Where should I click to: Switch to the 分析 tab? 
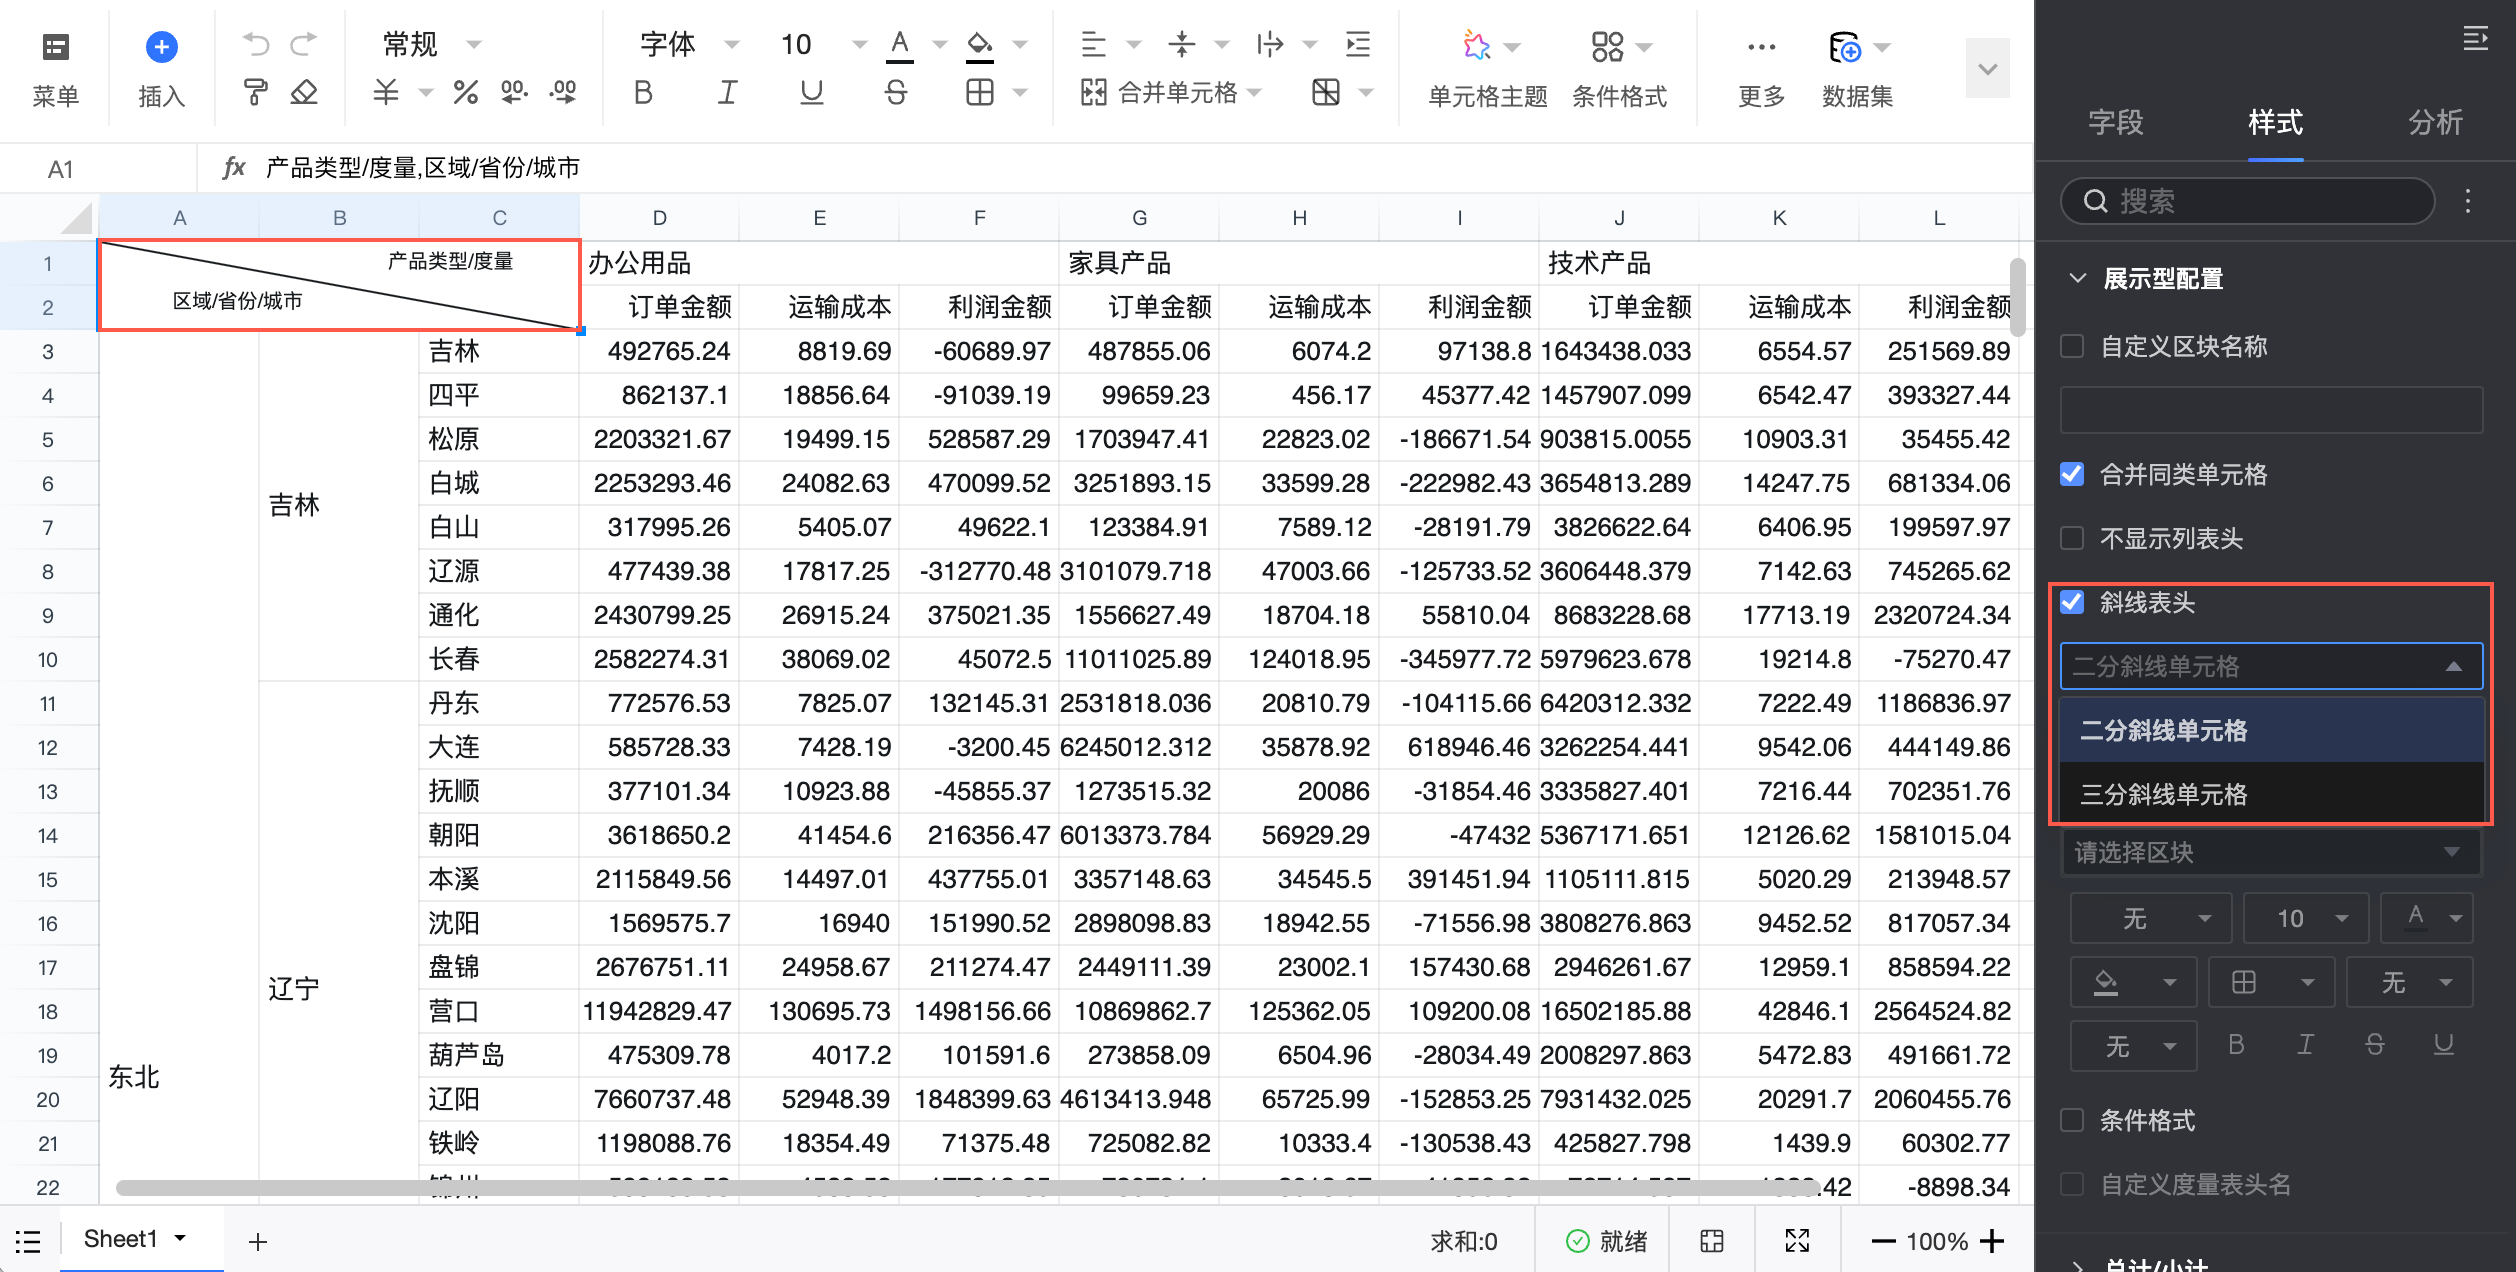tap(2434, 122)
